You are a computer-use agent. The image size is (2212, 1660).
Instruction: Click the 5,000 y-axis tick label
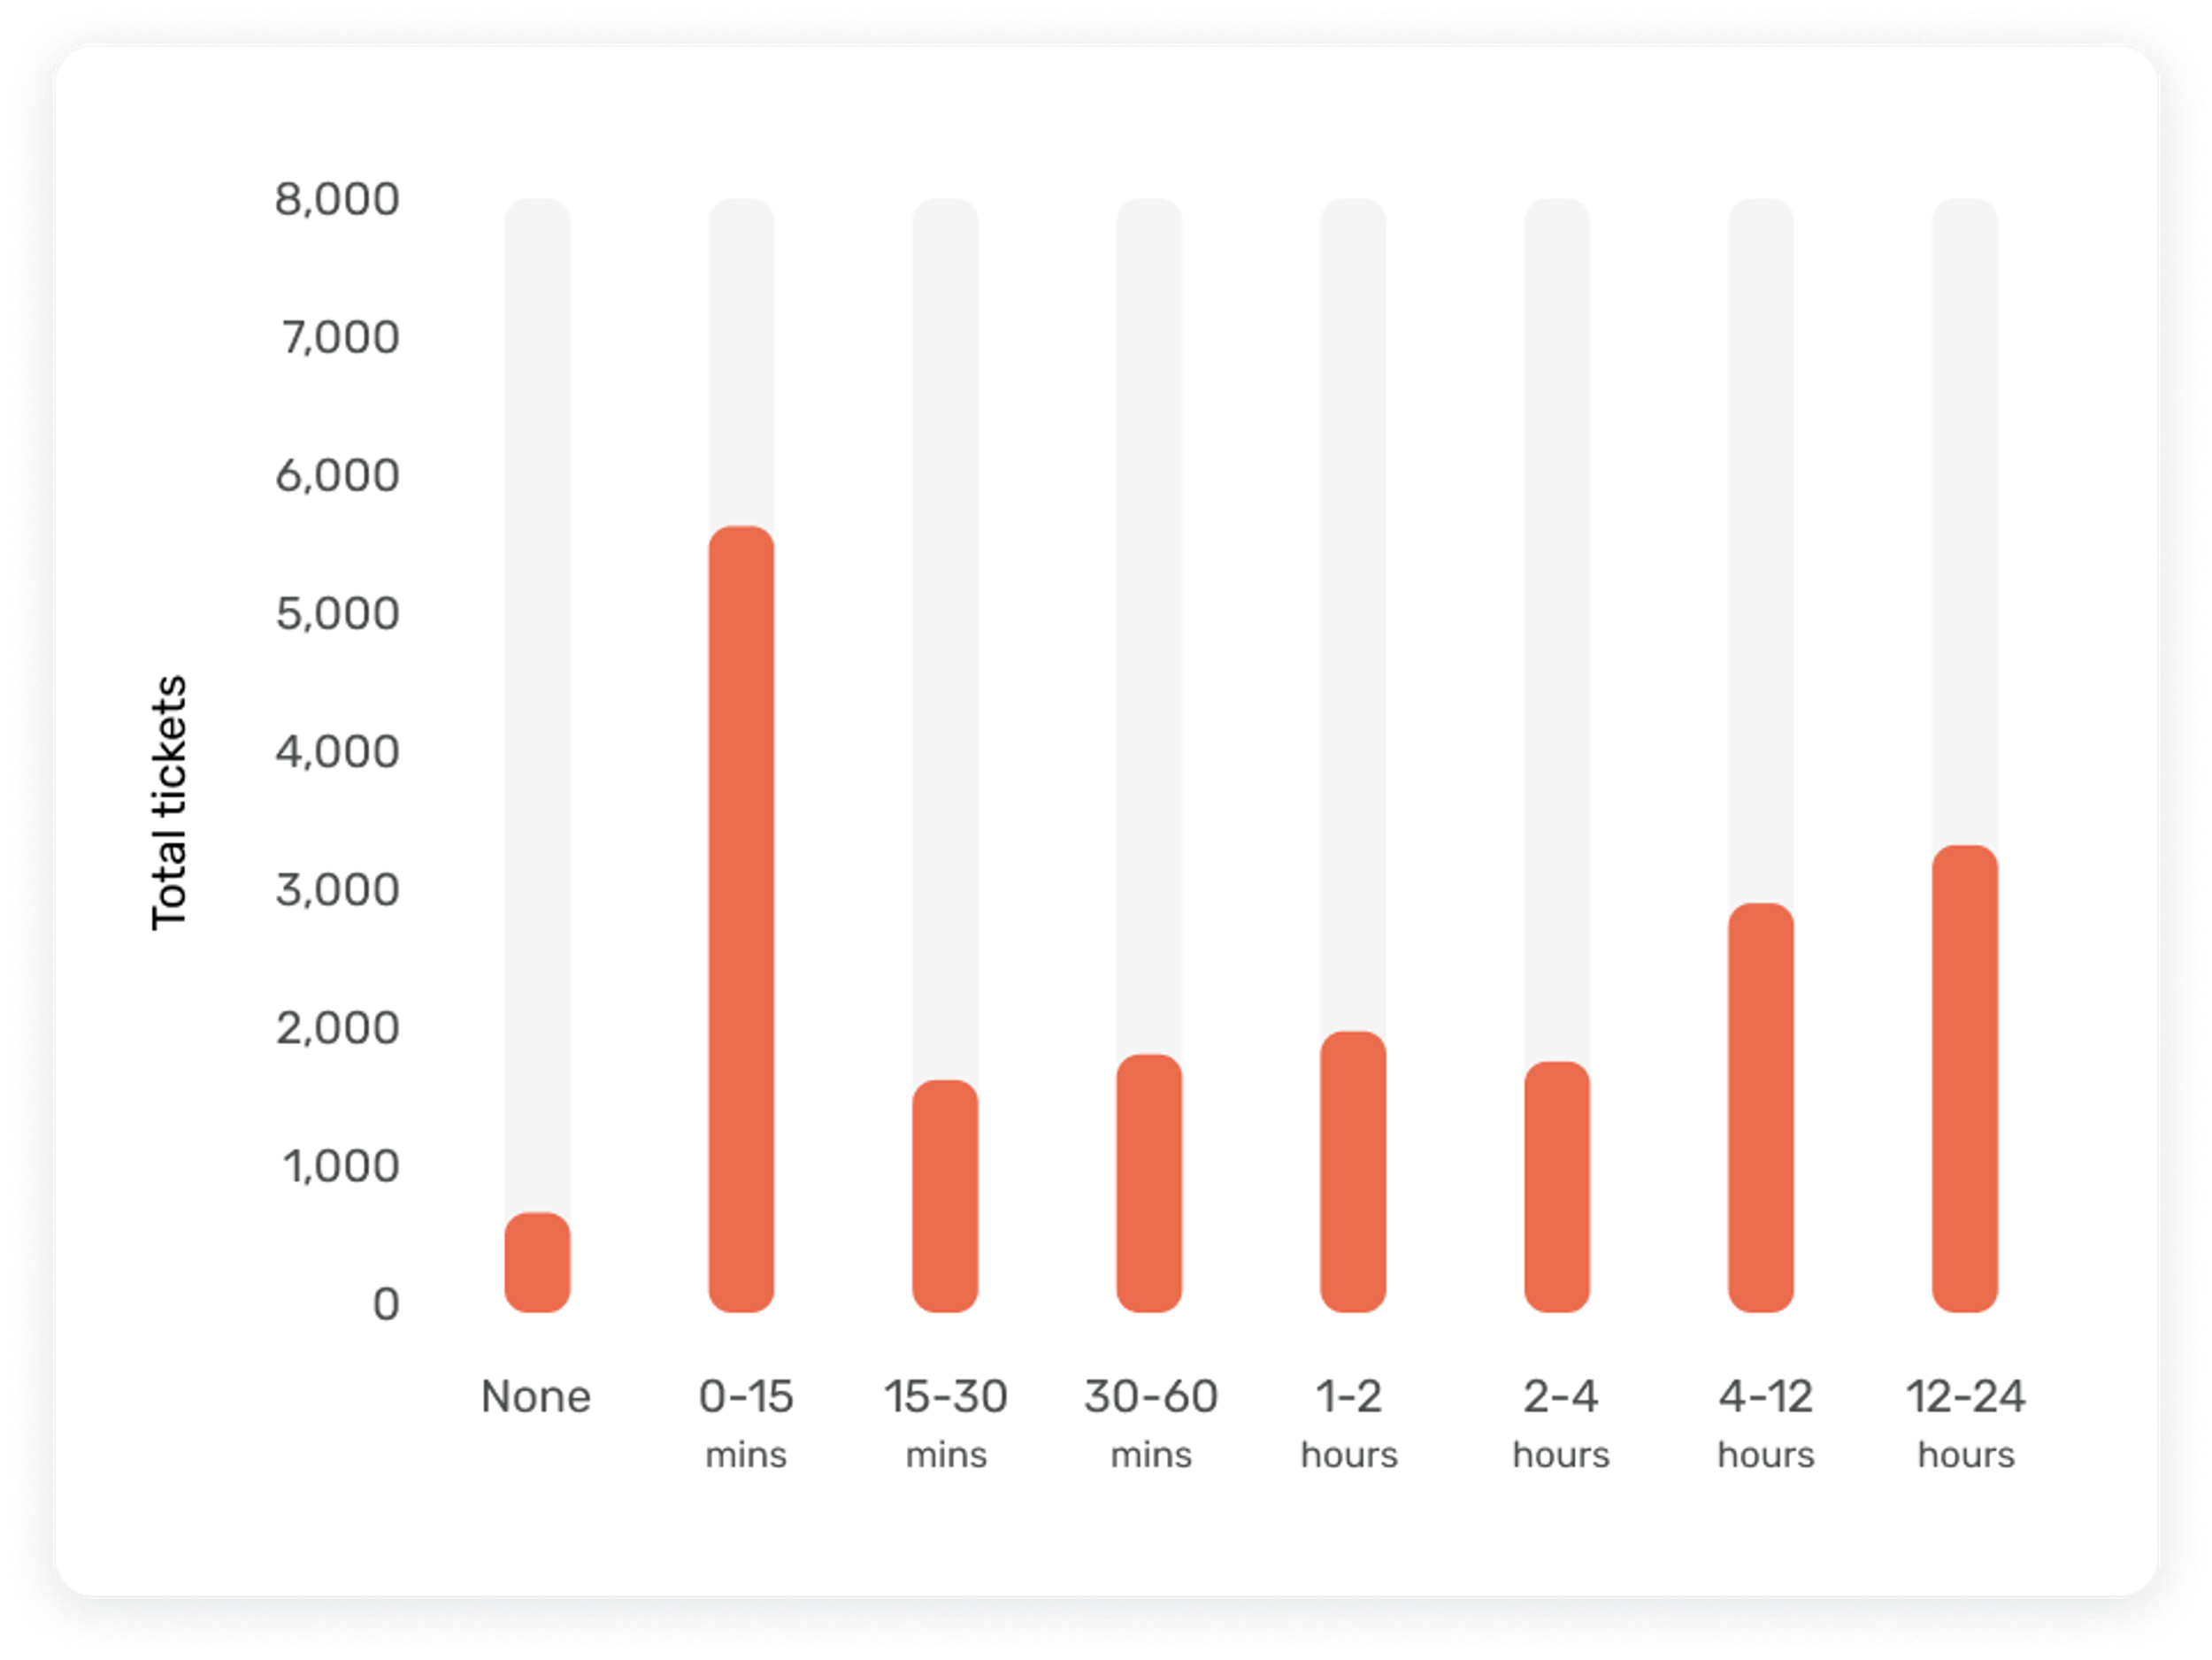(x=337, y=613)
